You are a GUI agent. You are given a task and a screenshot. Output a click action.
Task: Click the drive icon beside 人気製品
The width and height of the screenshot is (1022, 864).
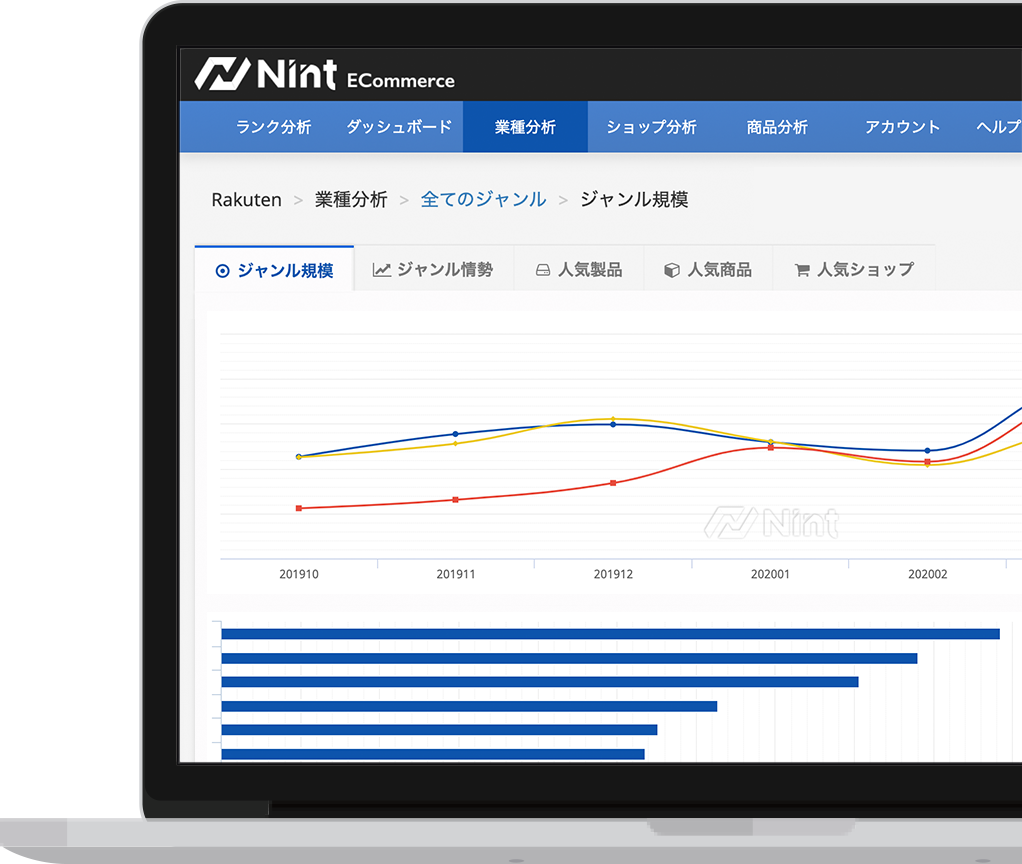point(542,270)
